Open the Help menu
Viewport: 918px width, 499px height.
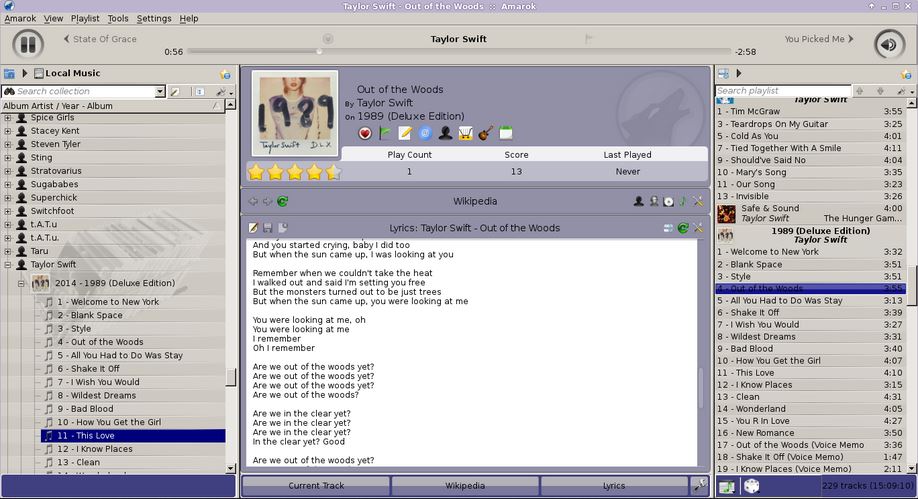tap(189, 18)
